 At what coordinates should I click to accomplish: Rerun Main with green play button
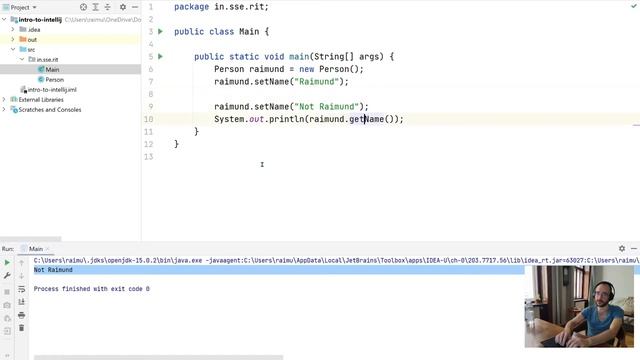click(7, 262)
